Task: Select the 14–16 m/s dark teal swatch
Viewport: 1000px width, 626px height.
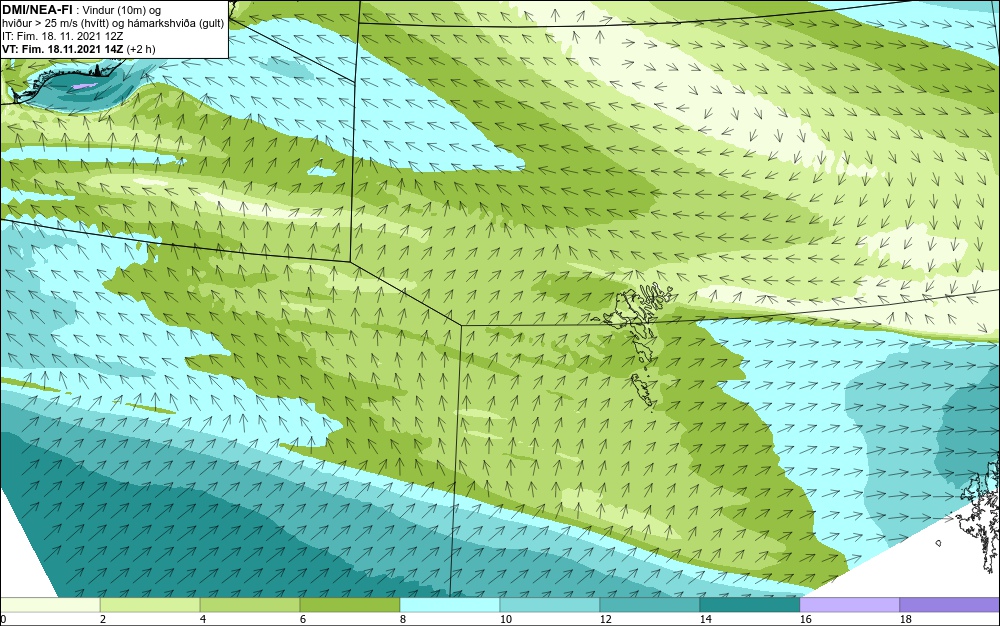Action: (x=750, y=604)
